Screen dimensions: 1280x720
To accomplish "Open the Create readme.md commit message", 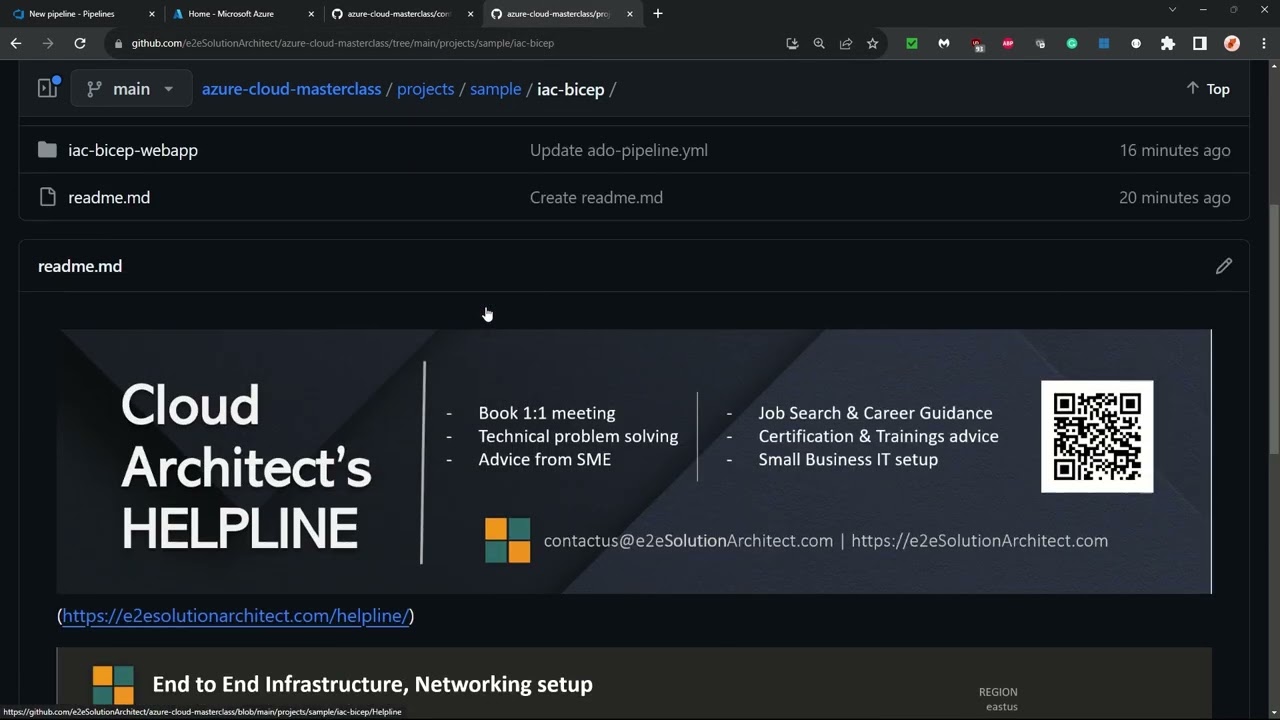I will pos(596,197).
